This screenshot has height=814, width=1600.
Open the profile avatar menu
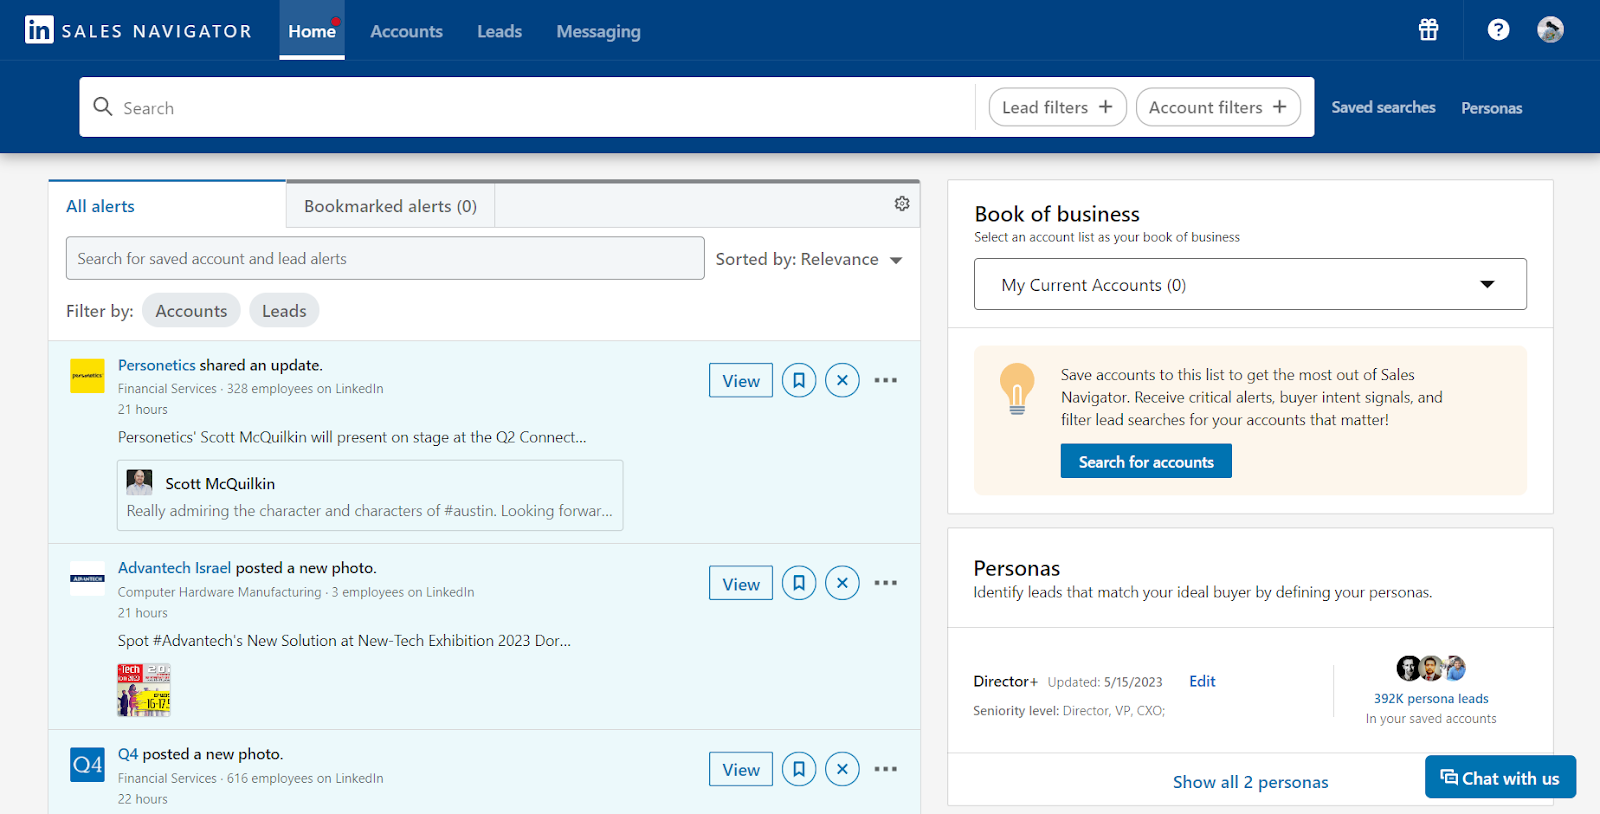[1550, 30]
